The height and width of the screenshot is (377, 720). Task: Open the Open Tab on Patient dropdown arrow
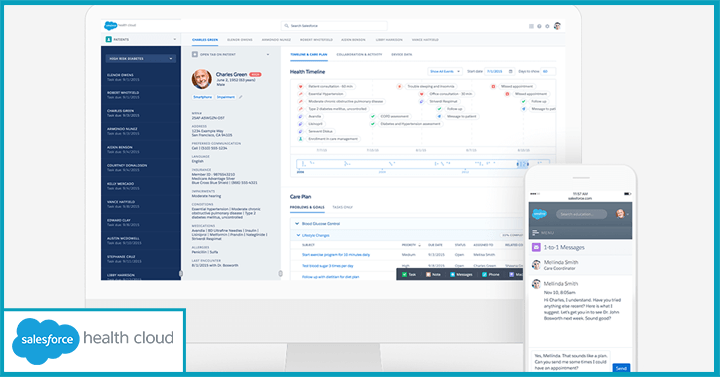(x=268, y=55)
